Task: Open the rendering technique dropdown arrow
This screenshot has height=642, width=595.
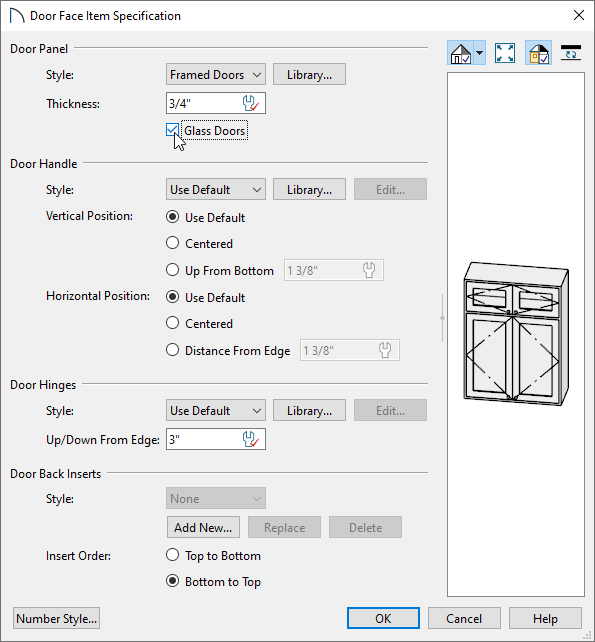Action: point(480,53)
